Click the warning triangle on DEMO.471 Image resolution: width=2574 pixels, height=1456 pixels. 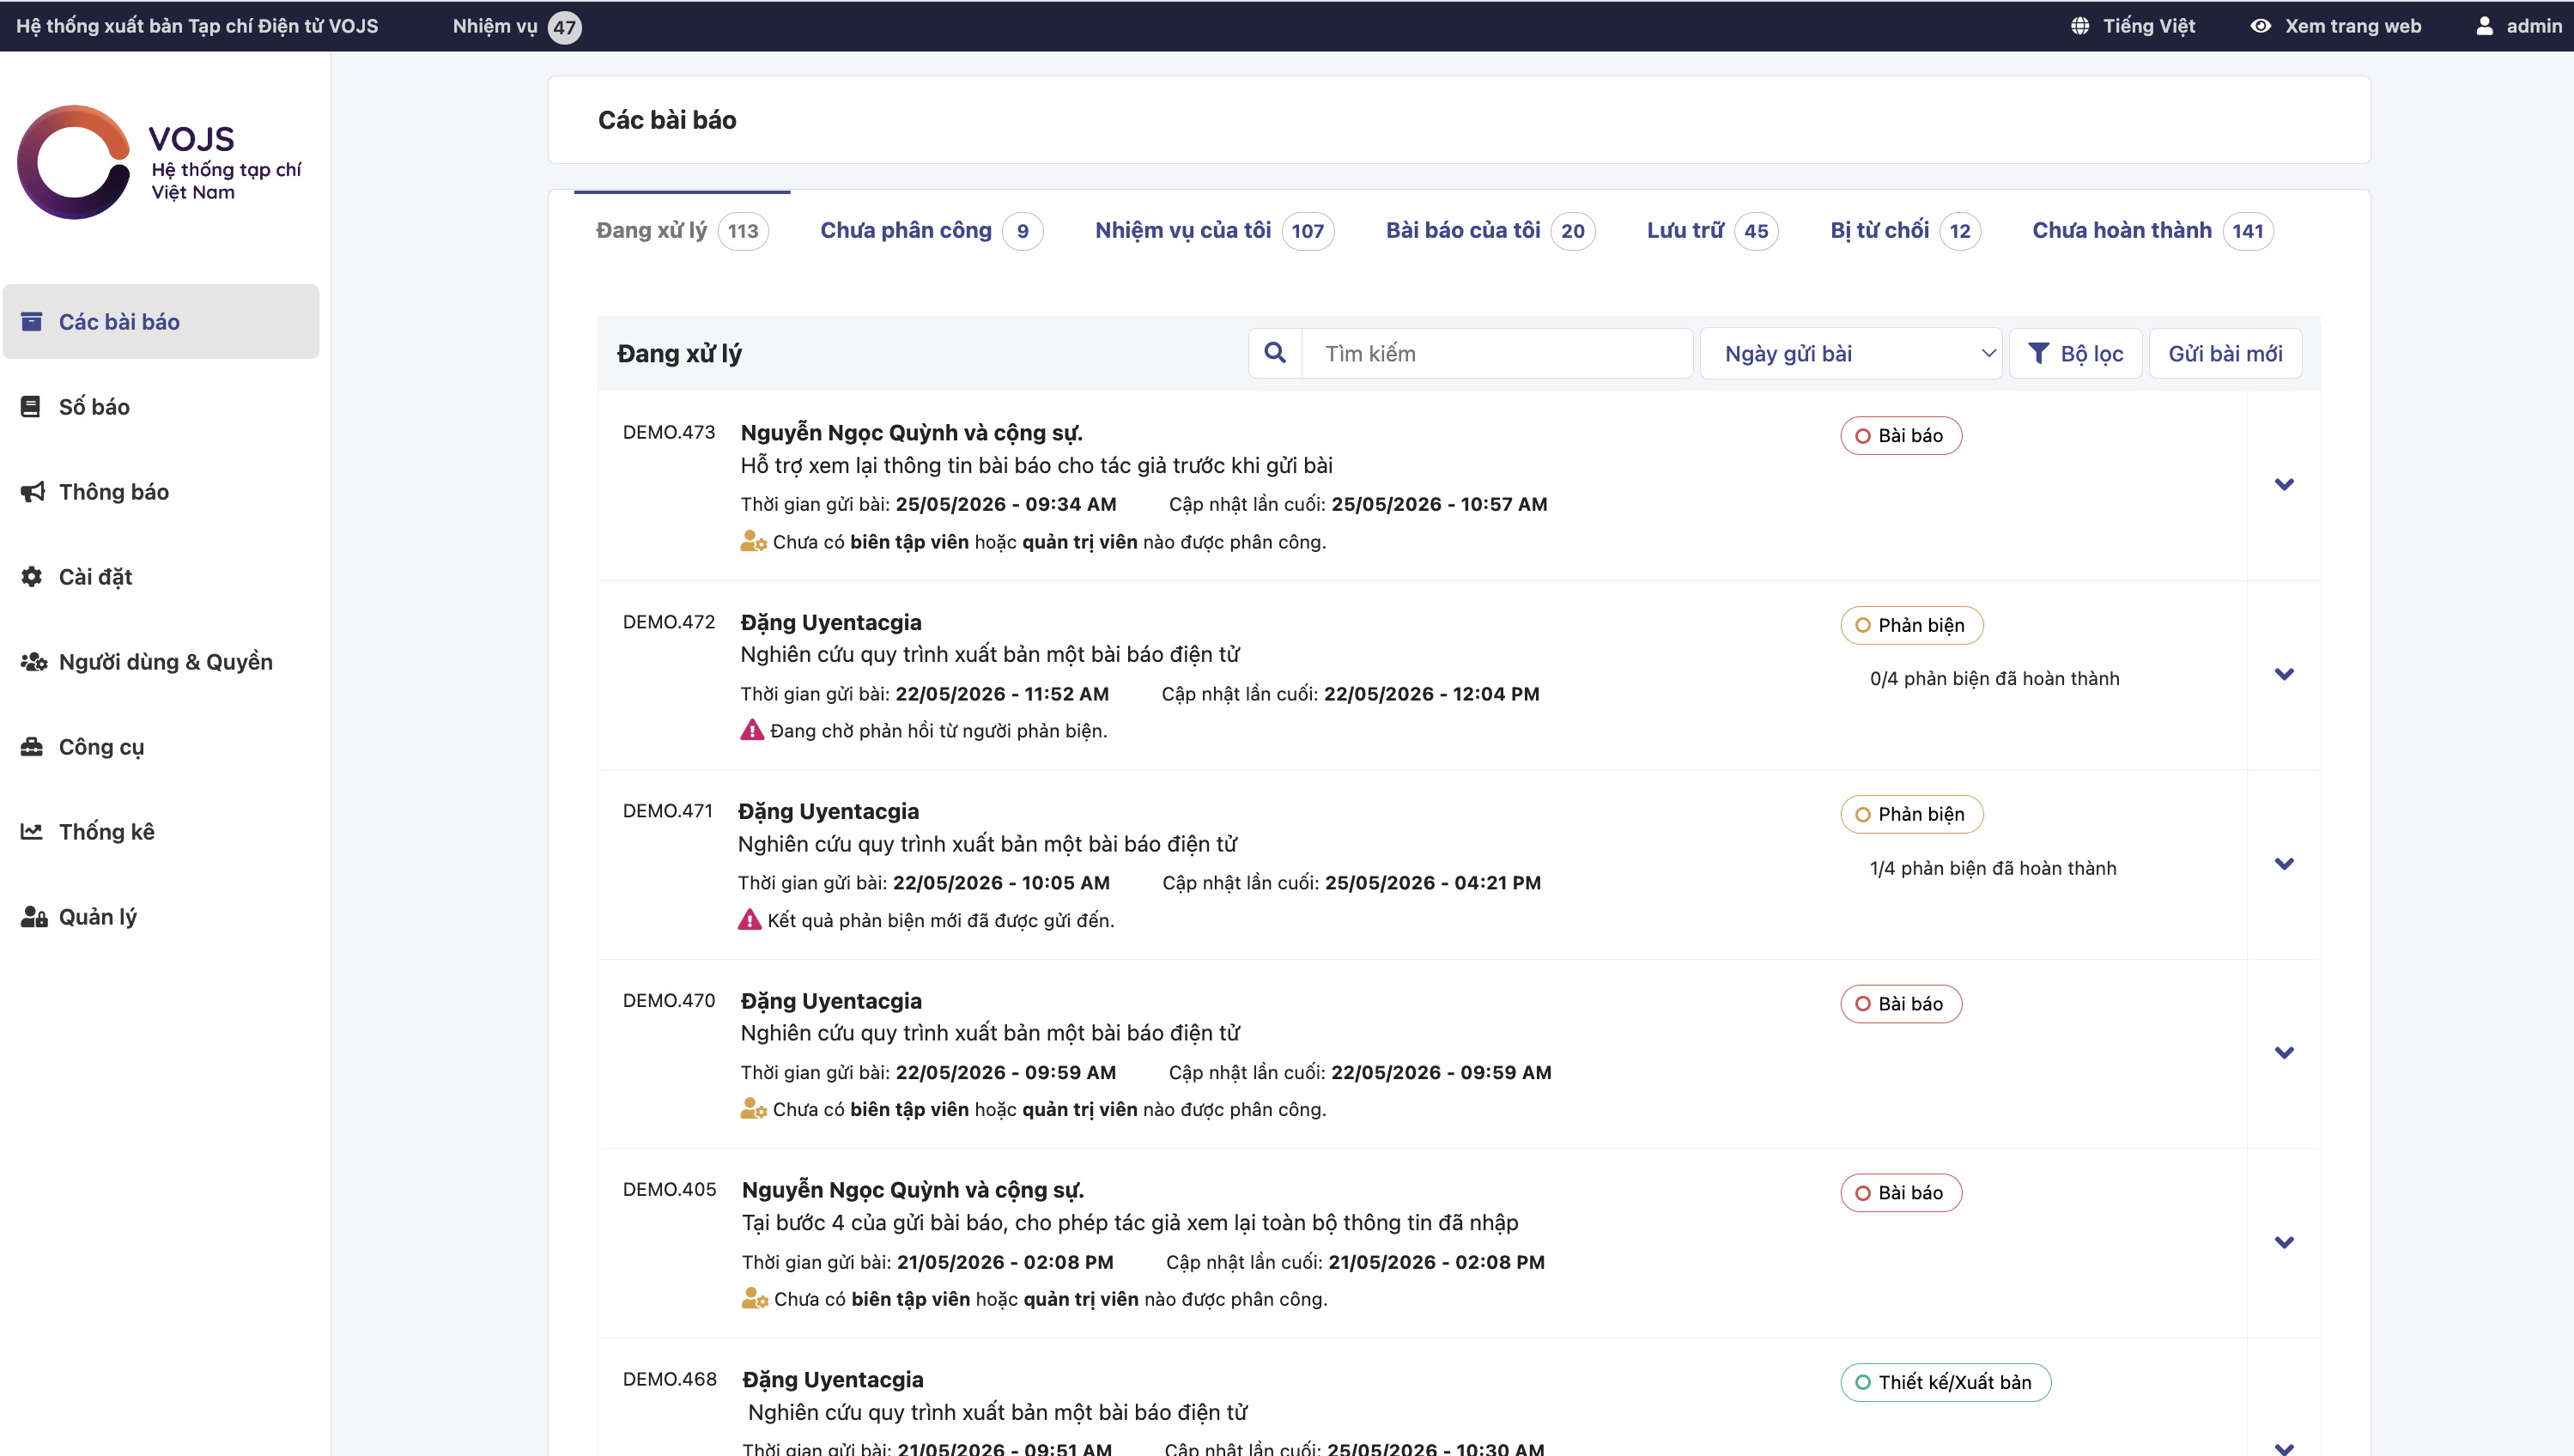point(749,919)
